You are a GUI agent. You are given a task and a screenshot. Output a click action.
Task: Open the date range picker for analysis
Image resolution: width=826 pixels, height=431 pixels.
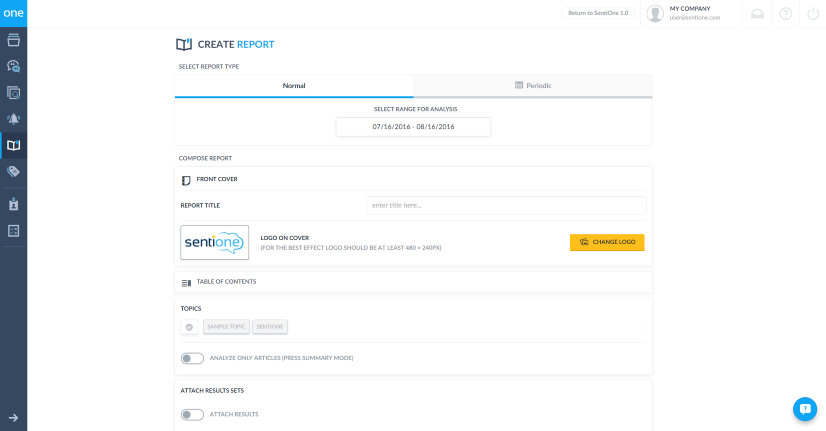pos(413,127)
